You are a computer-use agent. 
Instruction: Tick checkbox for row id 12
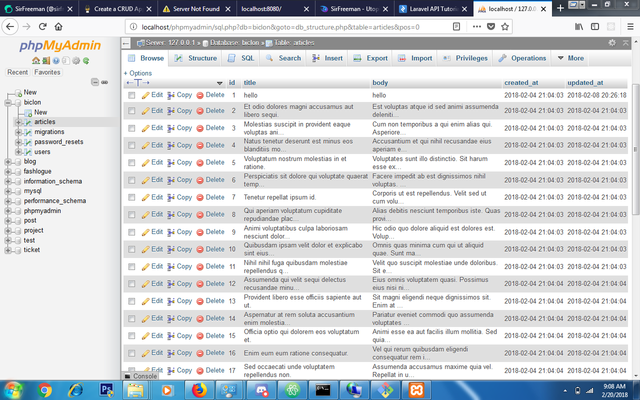coord(131,284)
